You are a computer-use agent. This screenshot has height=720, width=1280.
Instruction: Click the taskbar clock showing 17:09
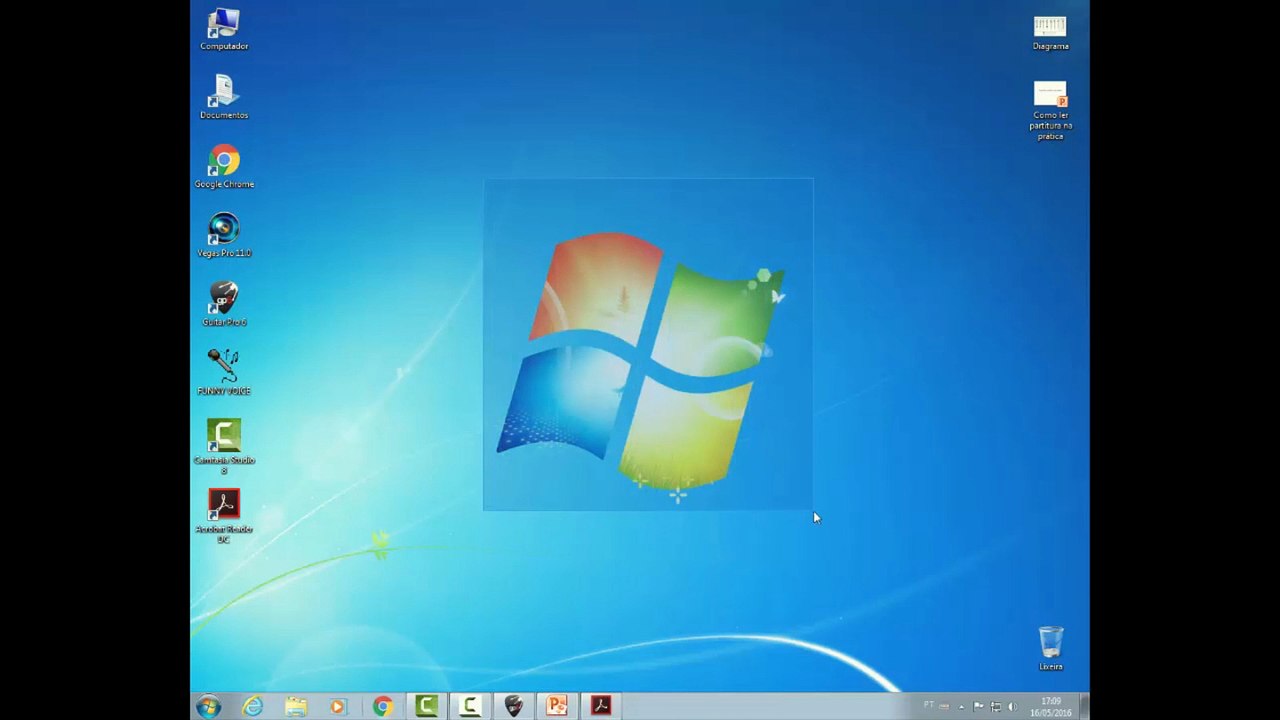pyautogui.click(x=1051, y=707)
